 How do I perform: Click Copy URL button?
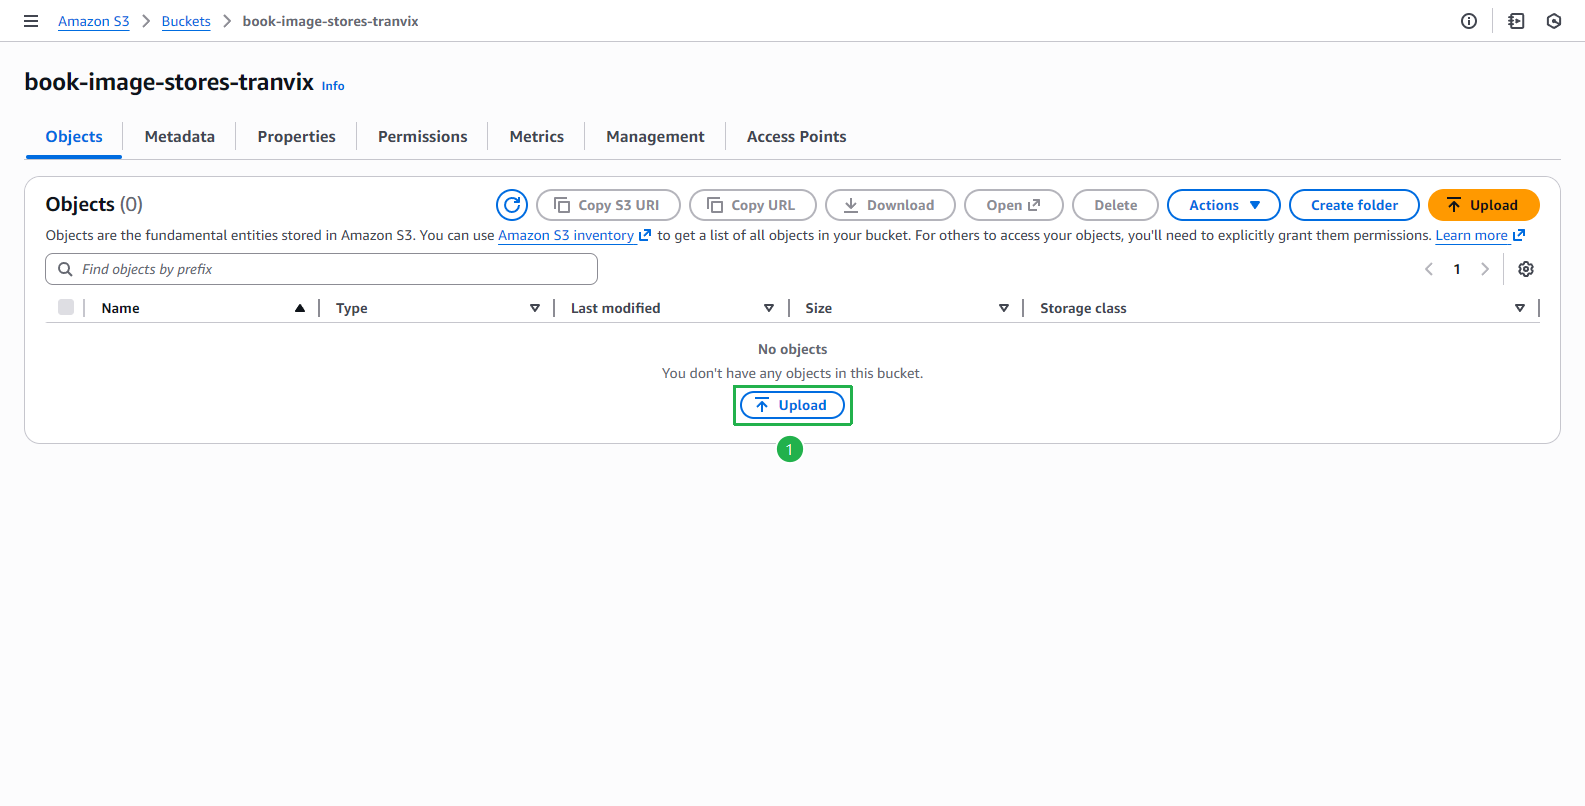click(x=753, y=205)
